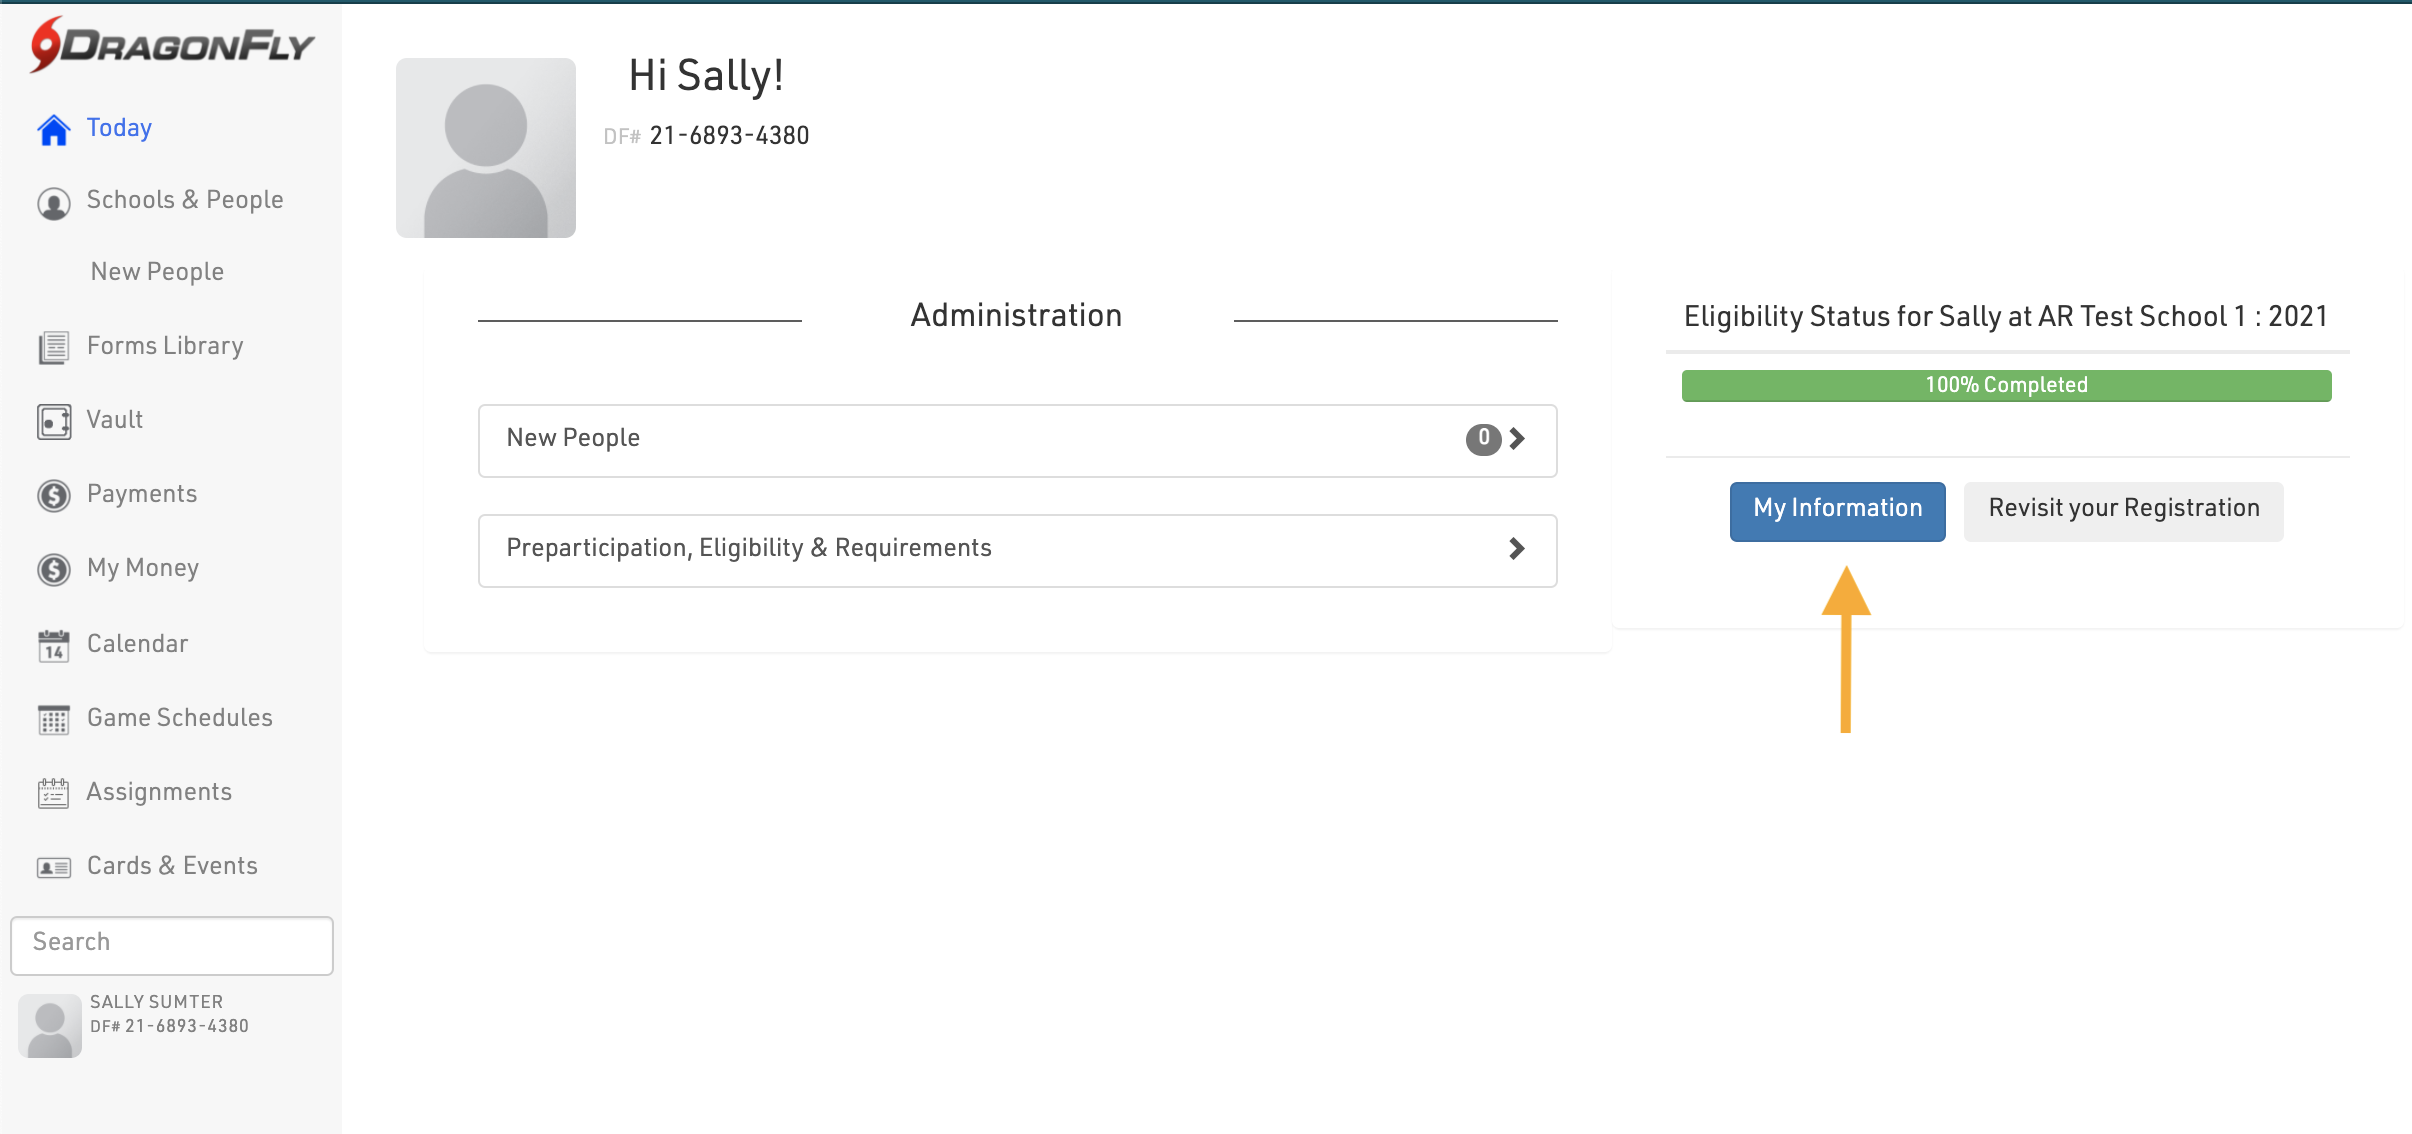The image size is (2412, 1134).
Task: Click Revisit your Registration button
Action: [2123, 511]
